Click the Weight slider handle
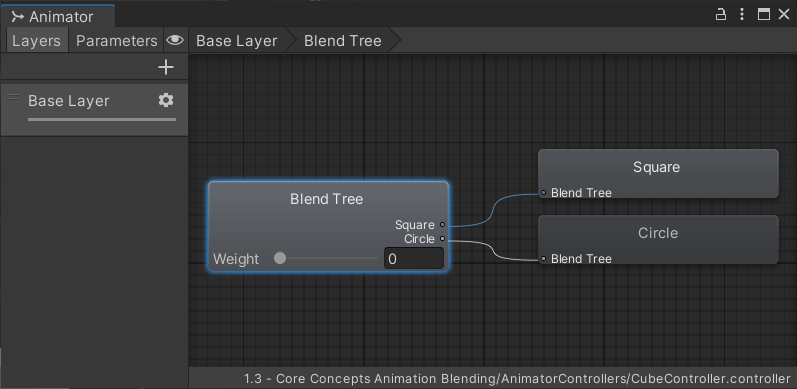This screenshot has width=797, height=389. click(280, 258)
